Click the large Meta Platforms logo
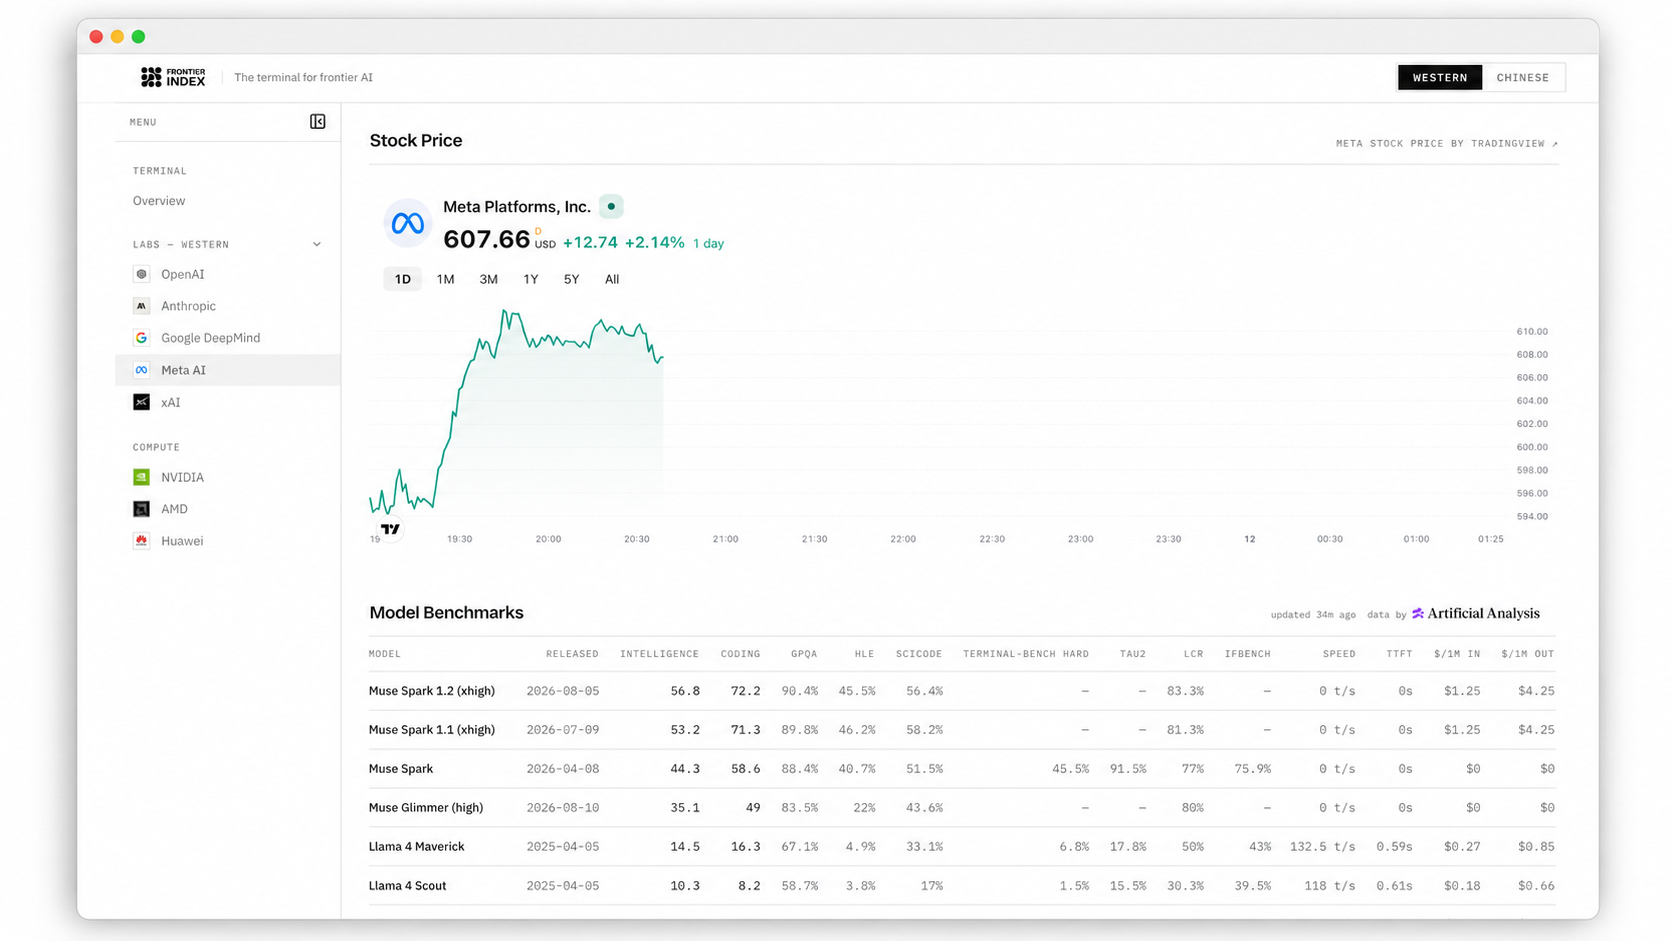1672x941 pixels. (407, 223)
